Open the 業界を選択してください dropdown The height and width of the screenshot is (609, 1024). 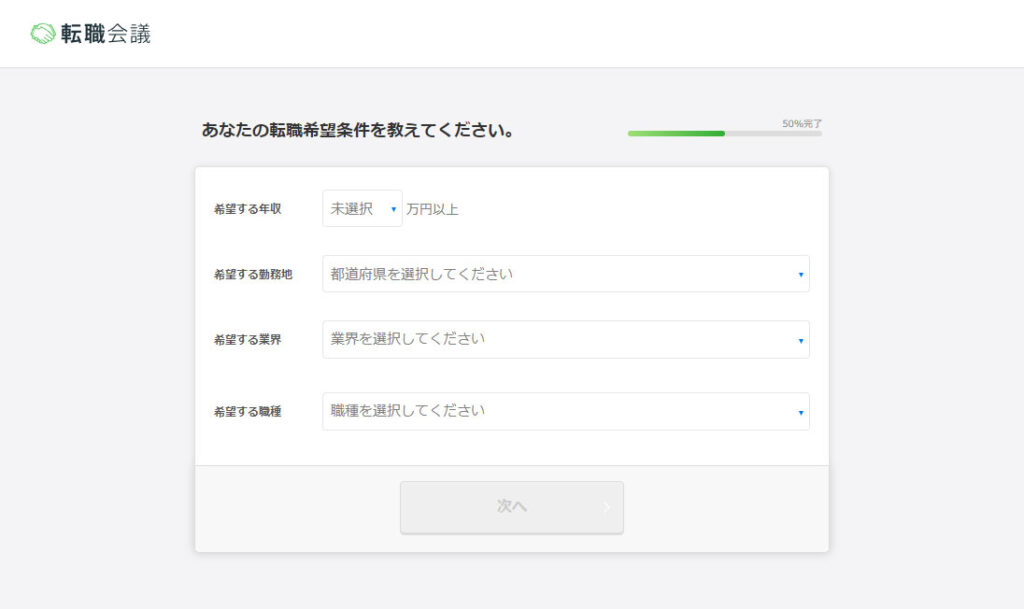(565, 339)
